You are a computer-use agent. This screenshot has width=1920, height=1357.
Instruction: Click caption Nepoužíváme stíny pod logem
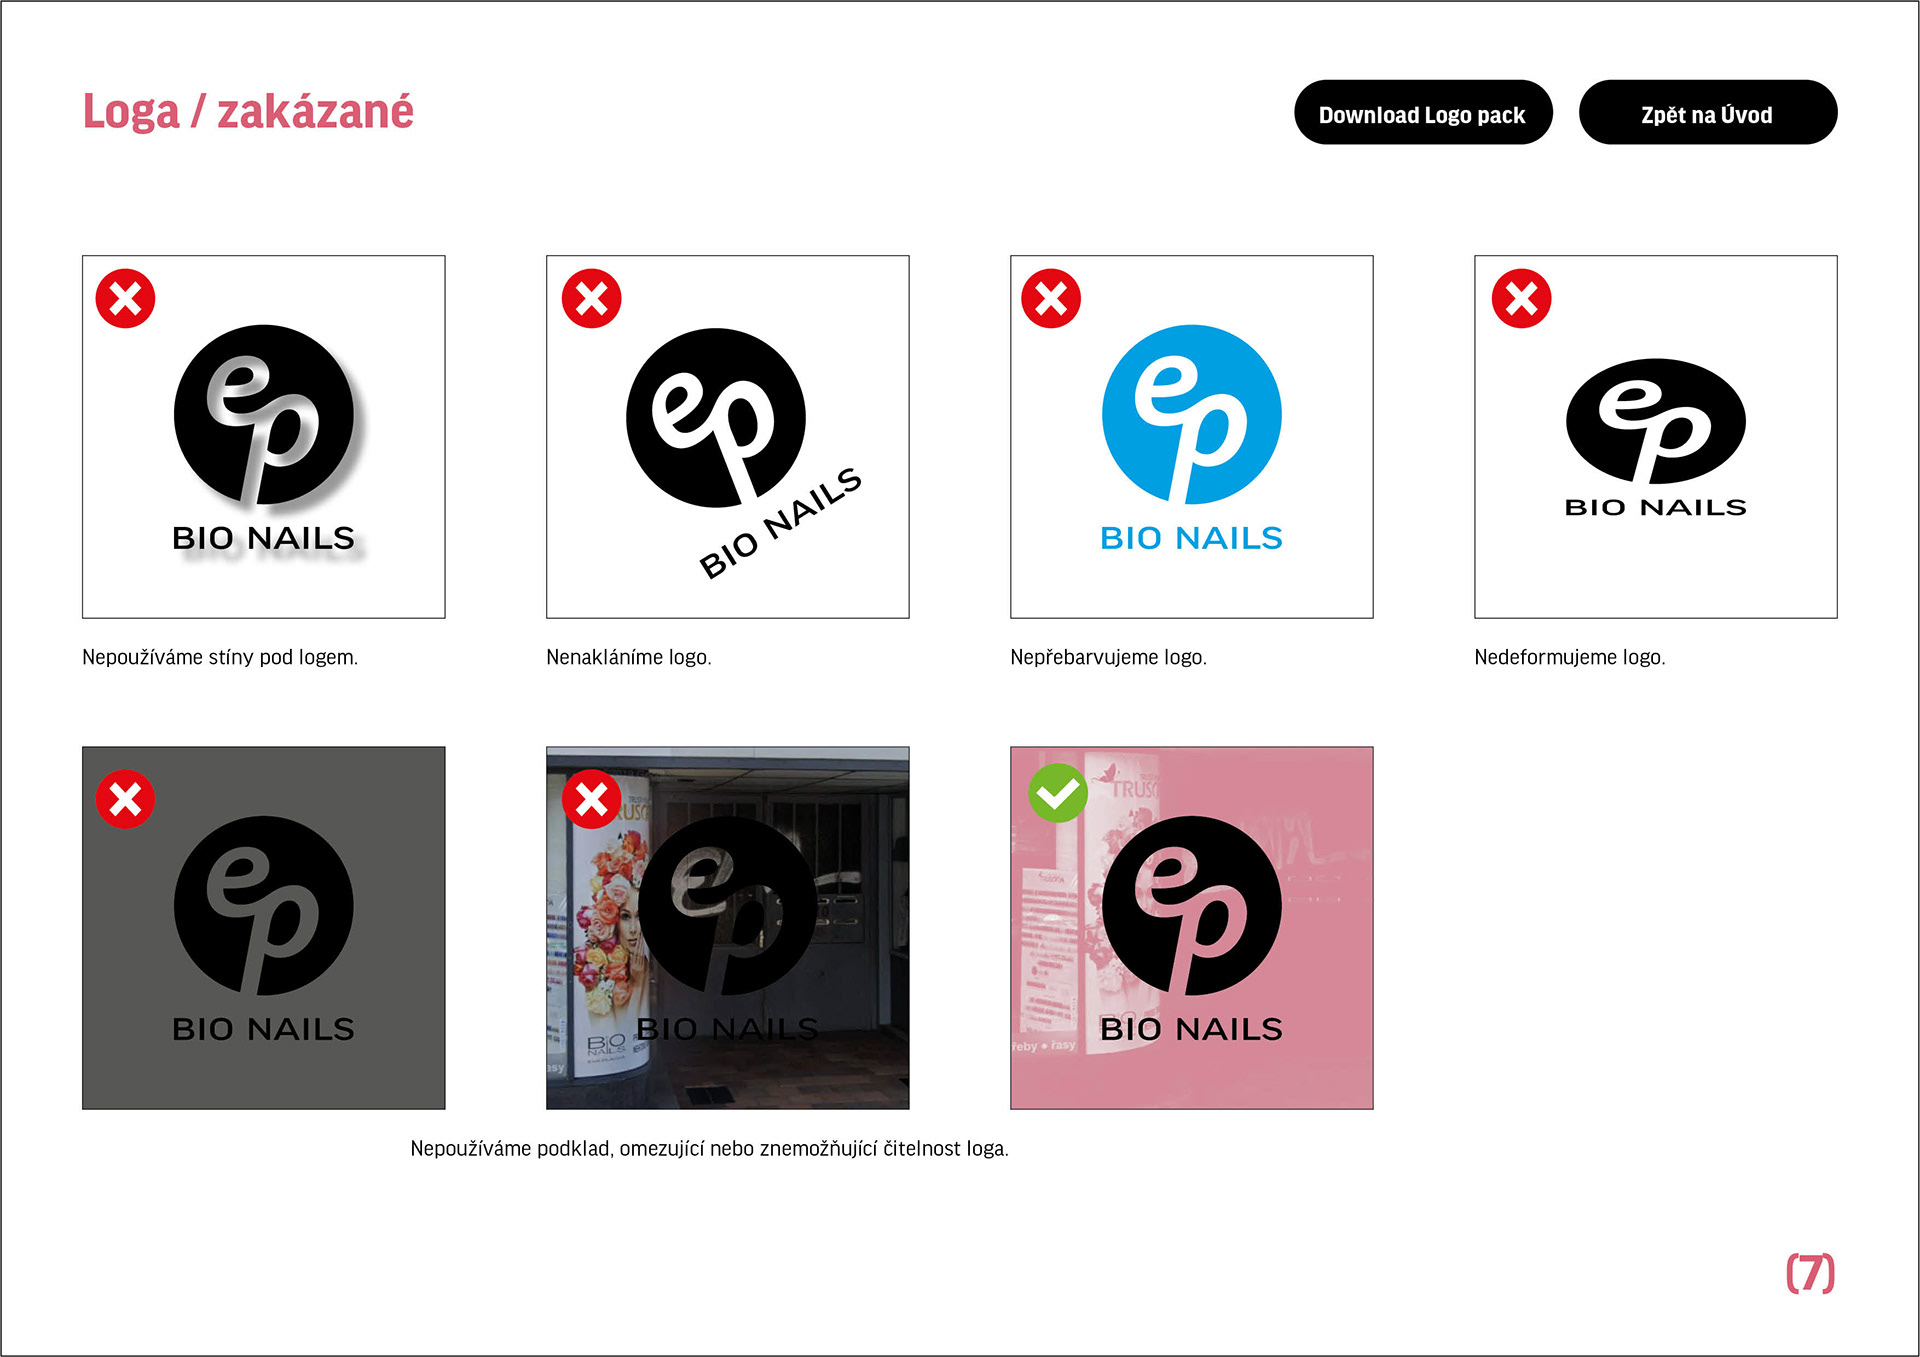(220, 657)
